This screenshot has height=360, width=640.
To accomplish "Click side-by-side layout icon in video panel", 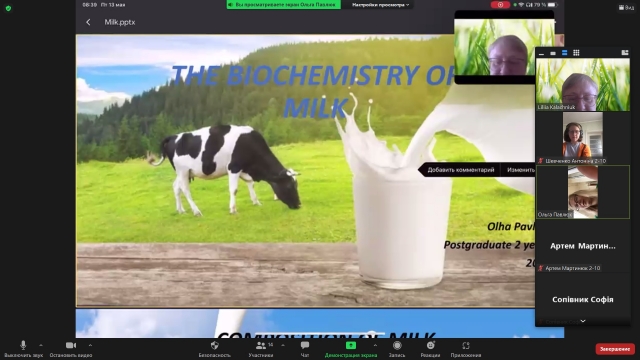I will pos(625,53).
